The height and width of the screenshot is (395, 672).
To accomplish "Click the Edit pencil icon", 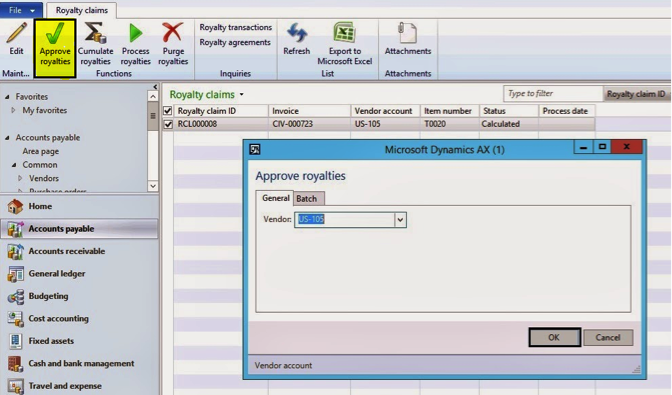I will tap(16, 33).
